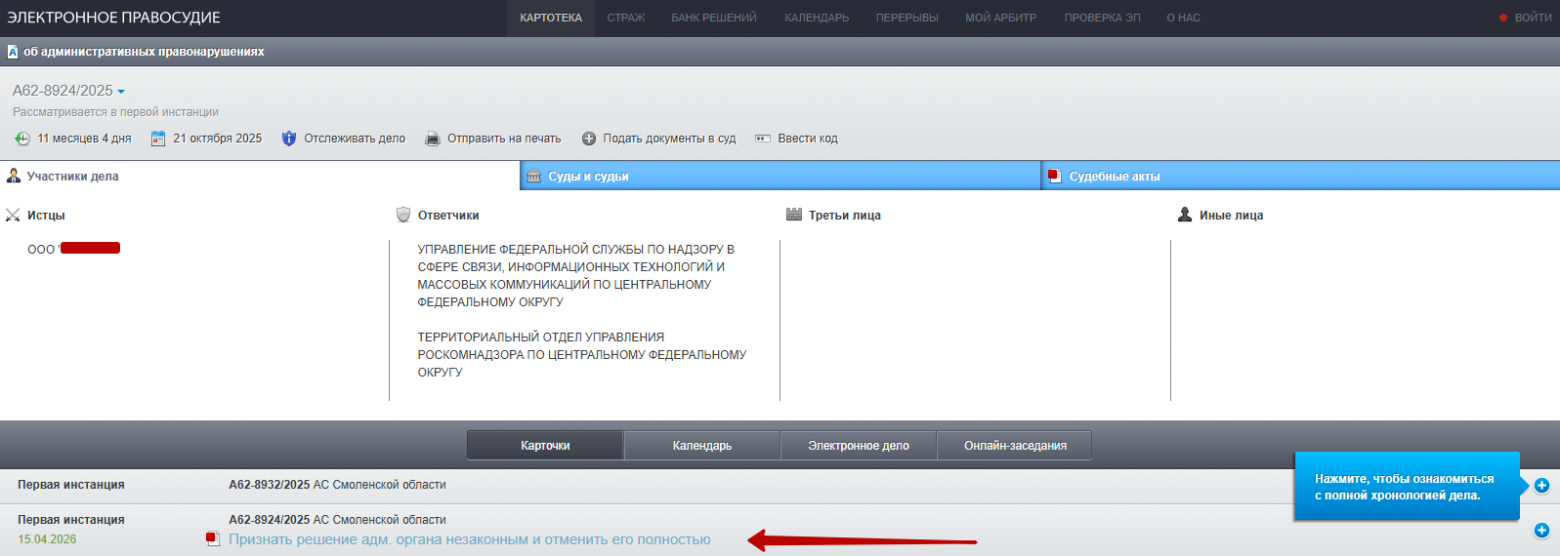Click Ввести код link

[808, 139]
